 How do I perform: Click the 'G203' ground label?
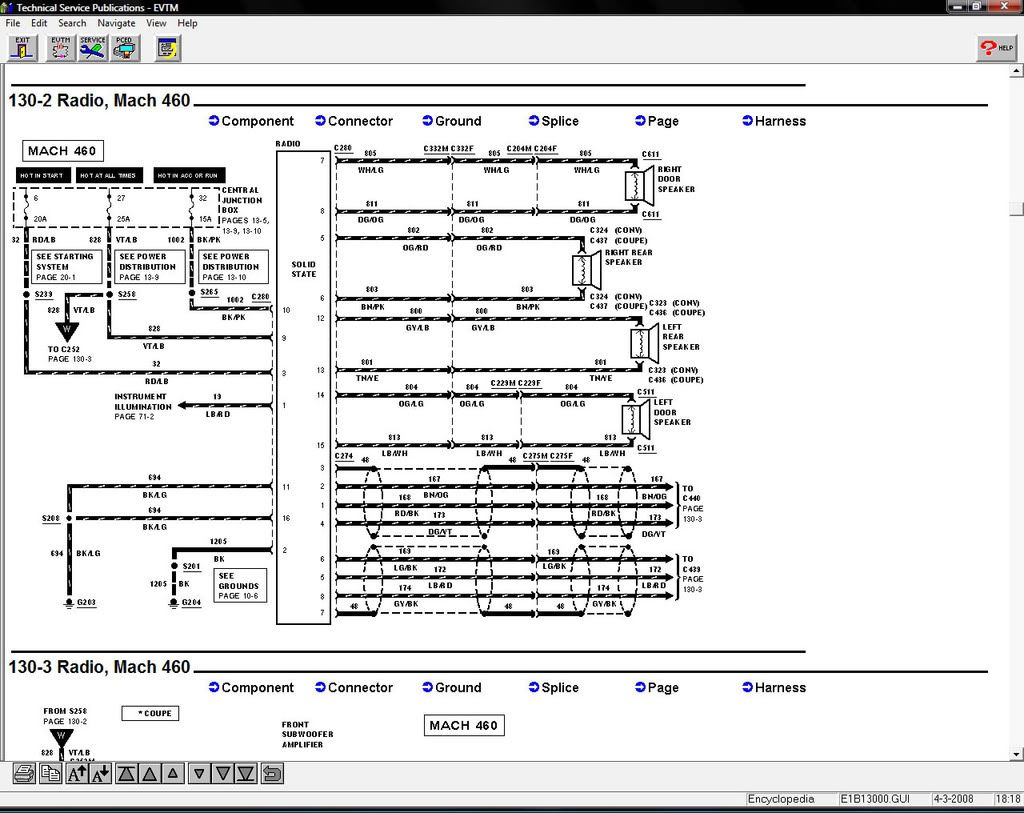(86, 602)
